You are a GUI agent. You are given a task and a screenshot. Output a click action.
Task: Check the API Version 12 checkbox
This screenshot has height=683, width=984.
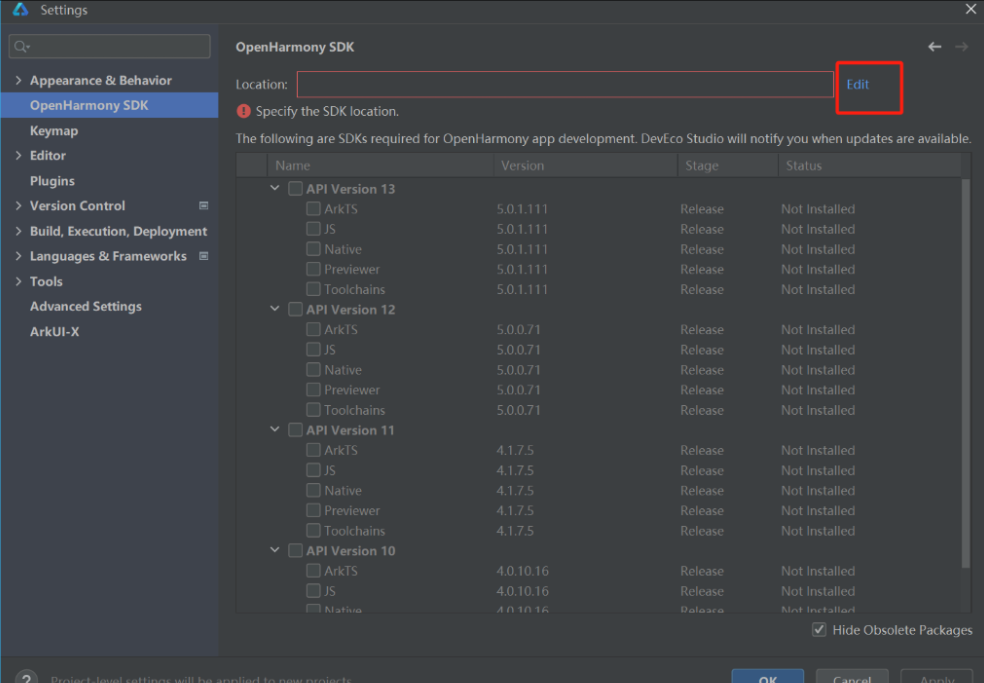[x=295, y=309]
